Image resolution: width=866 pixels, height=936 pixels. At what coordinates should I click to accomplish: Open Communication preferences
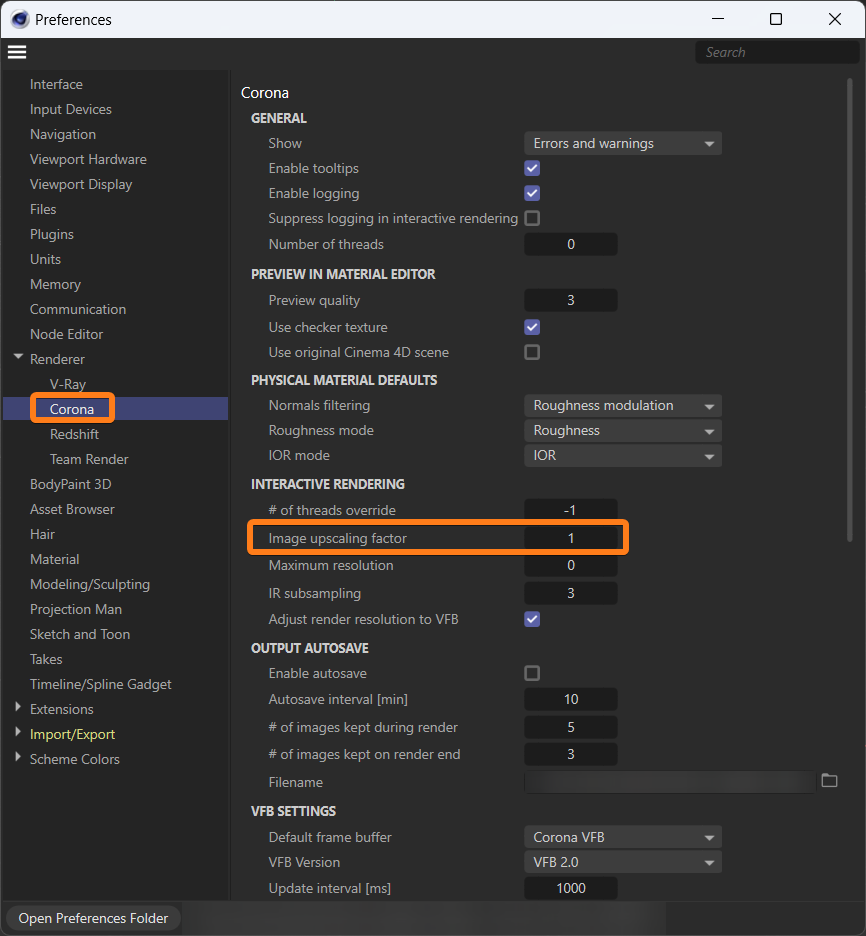[78, 310]
